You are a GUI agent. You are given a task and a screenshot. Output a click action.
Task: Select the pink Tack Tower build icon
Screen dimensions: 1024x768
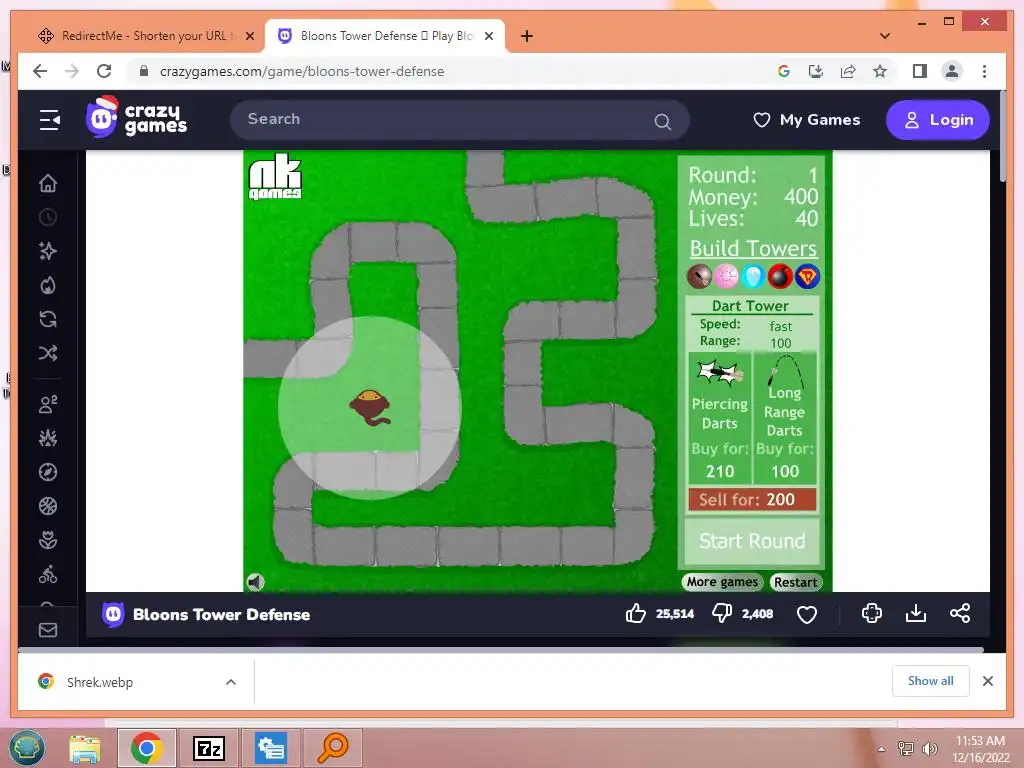tap(726, 276)
